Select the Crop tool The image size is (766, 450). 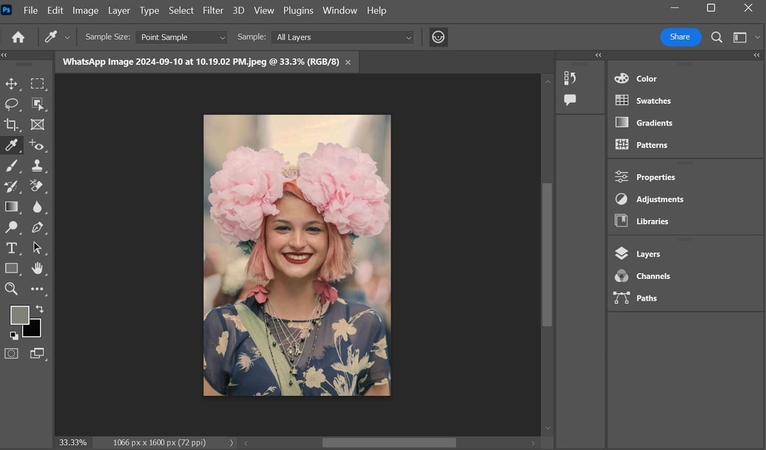(11, 124)
